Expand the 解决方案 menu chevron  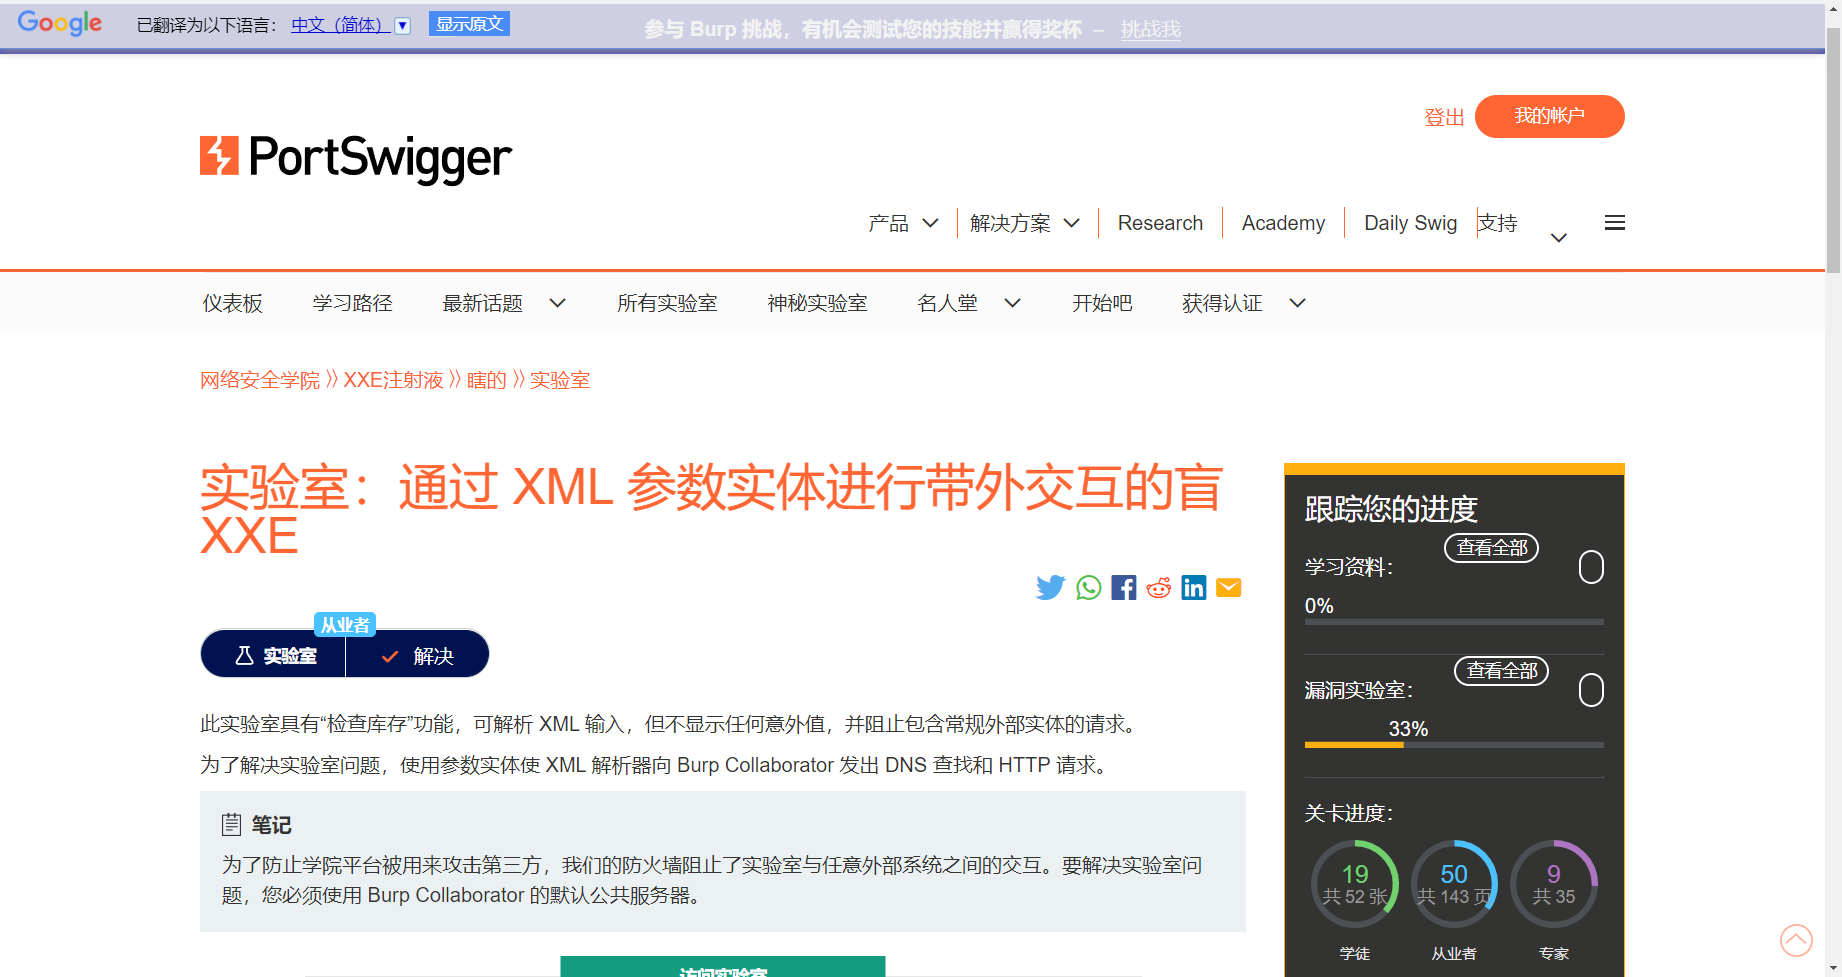pos(1072,223)
